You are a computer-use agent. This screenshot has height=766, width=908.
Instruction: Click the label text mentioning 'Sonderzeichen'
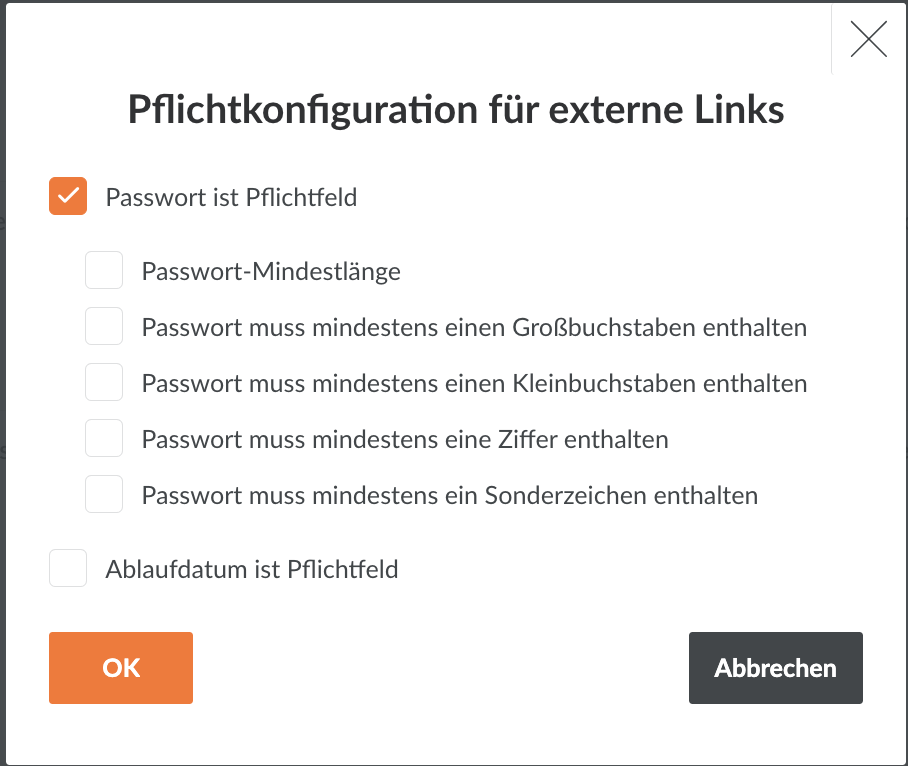450,496
